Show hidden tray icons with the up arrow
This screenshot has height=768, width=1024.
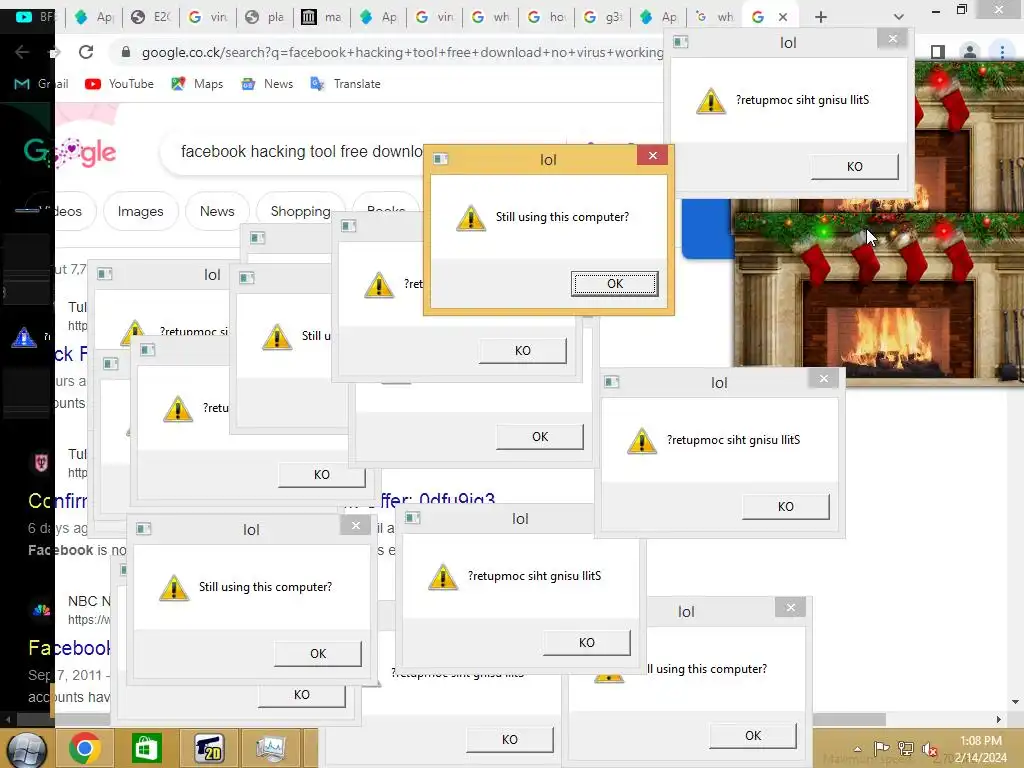[x=857, y=749]
